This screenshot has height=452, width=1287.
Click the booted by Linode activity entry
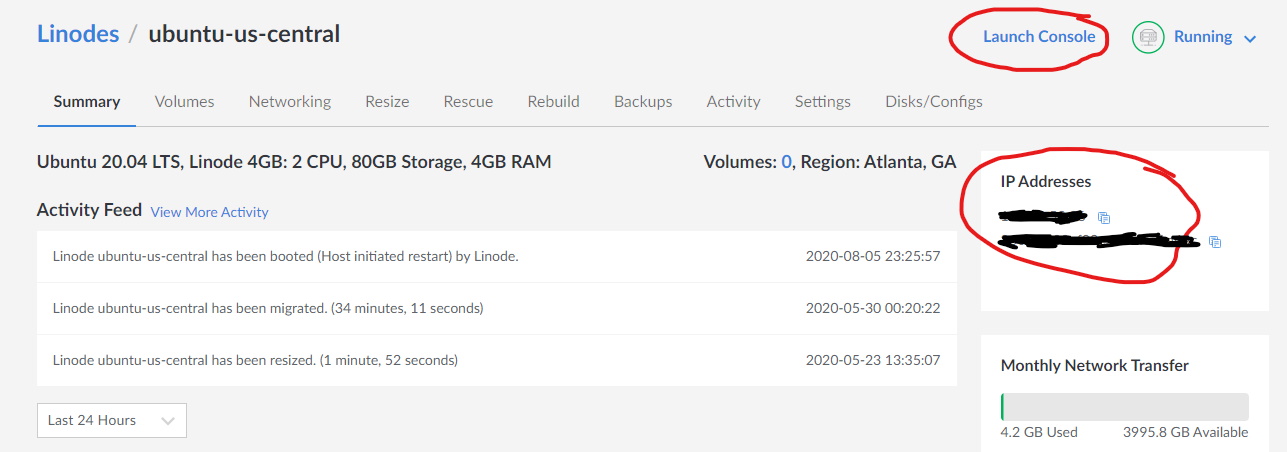pyautogui.click(x=497, y=256)
